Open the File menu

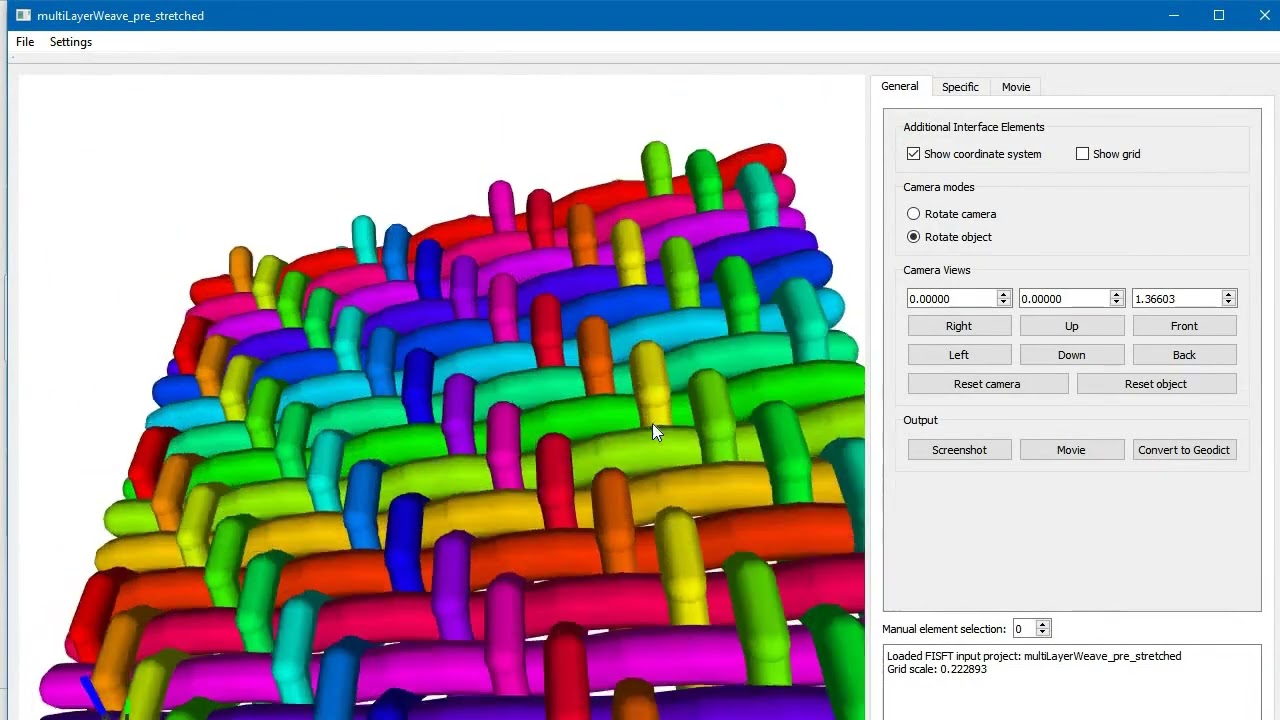(x=25, y=42)
